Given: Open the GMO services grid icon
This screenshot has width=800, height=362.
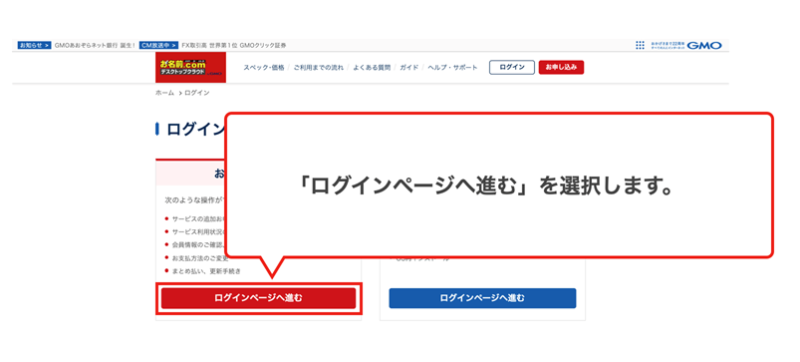Looking at the screenshot, I should tap(640, 45).
